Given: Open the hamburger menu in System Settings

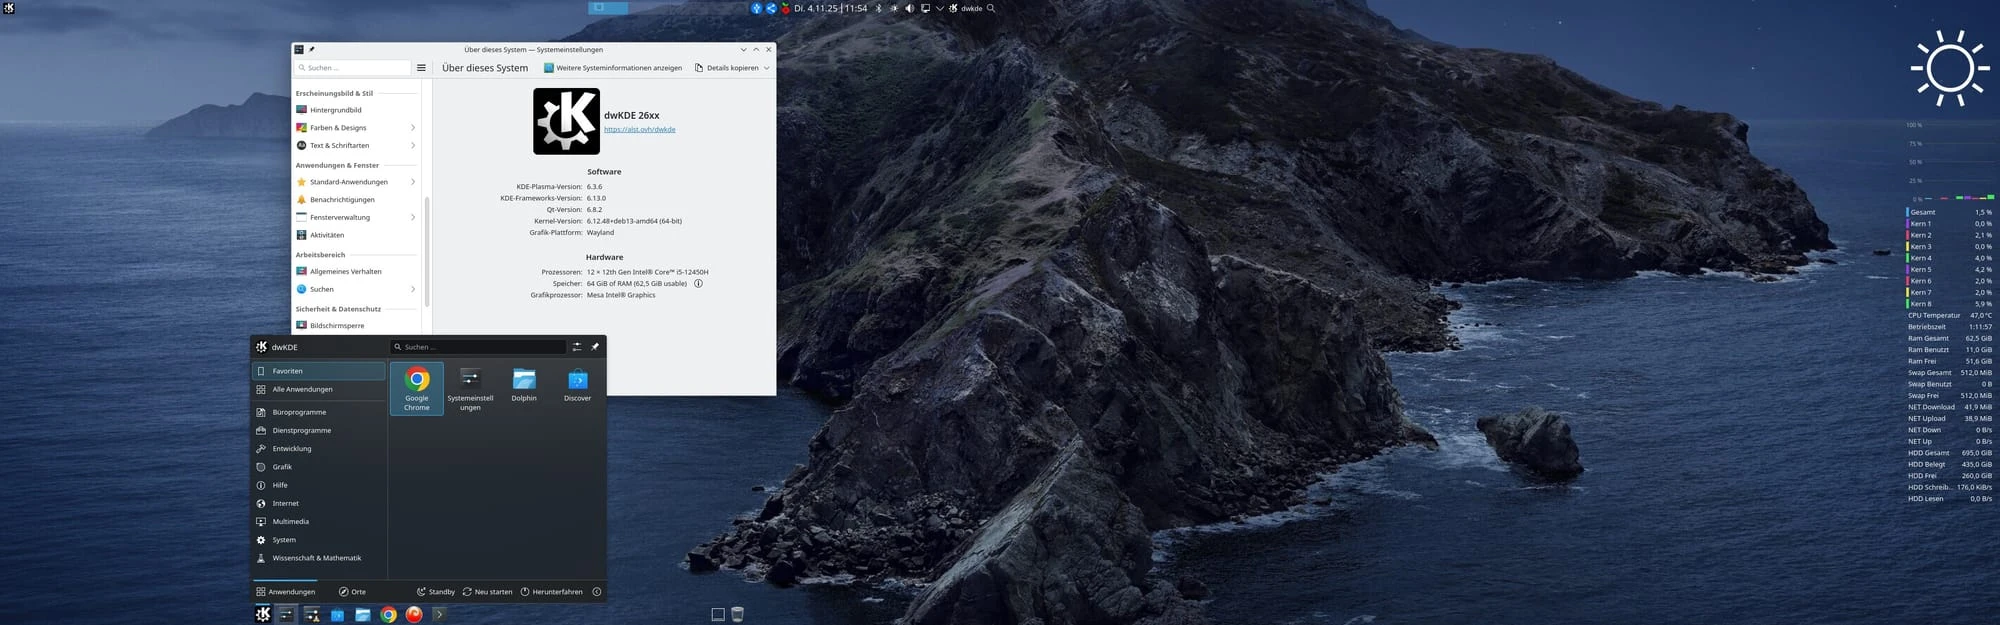Looking at the screenshot, I should tap(421, 68).
